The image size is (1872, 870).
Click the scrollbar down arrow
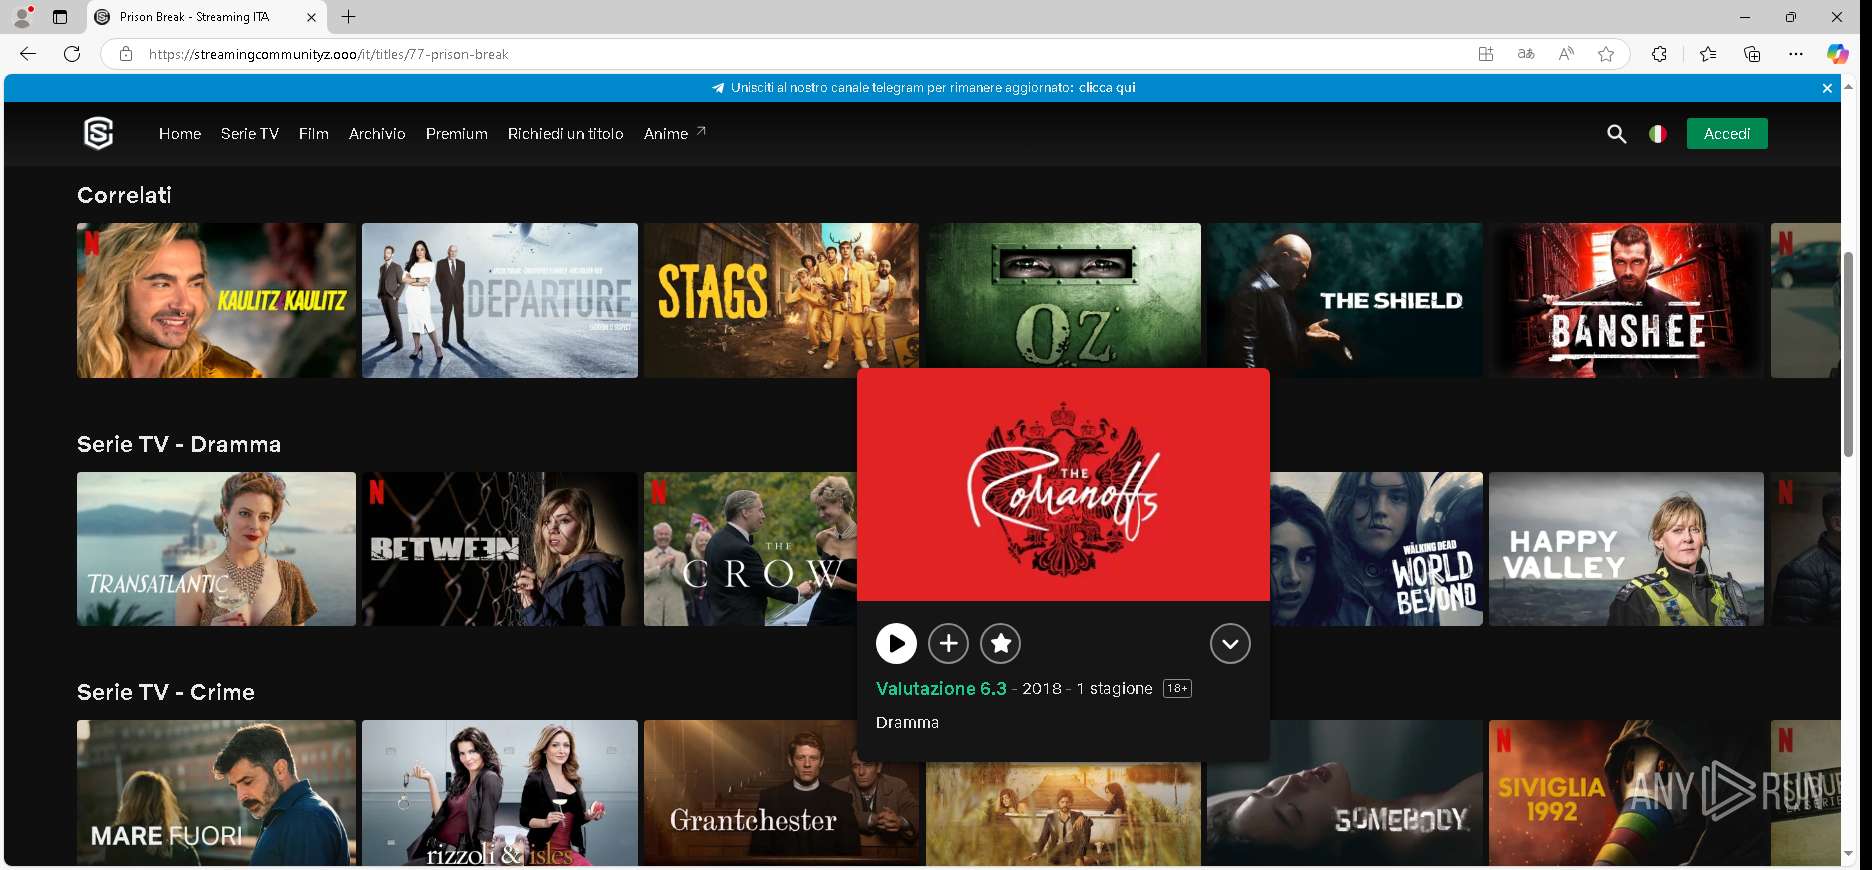(1848, 854)
